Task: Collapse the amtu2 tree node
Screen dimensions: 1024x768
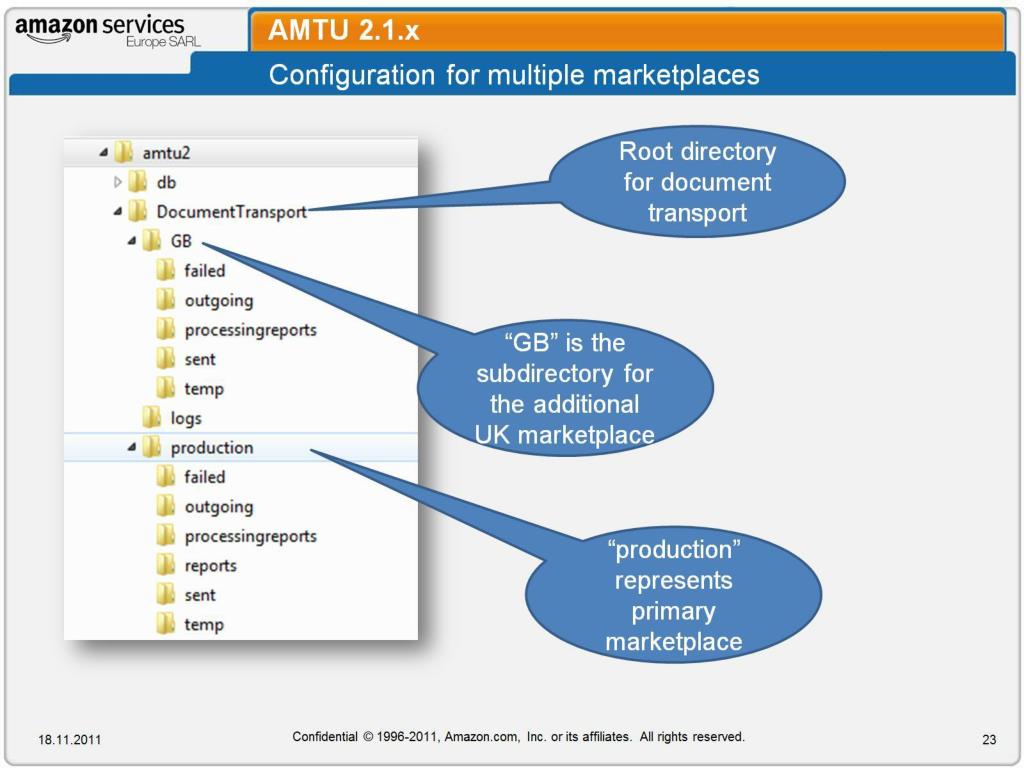Action: [x=103, y=152]
